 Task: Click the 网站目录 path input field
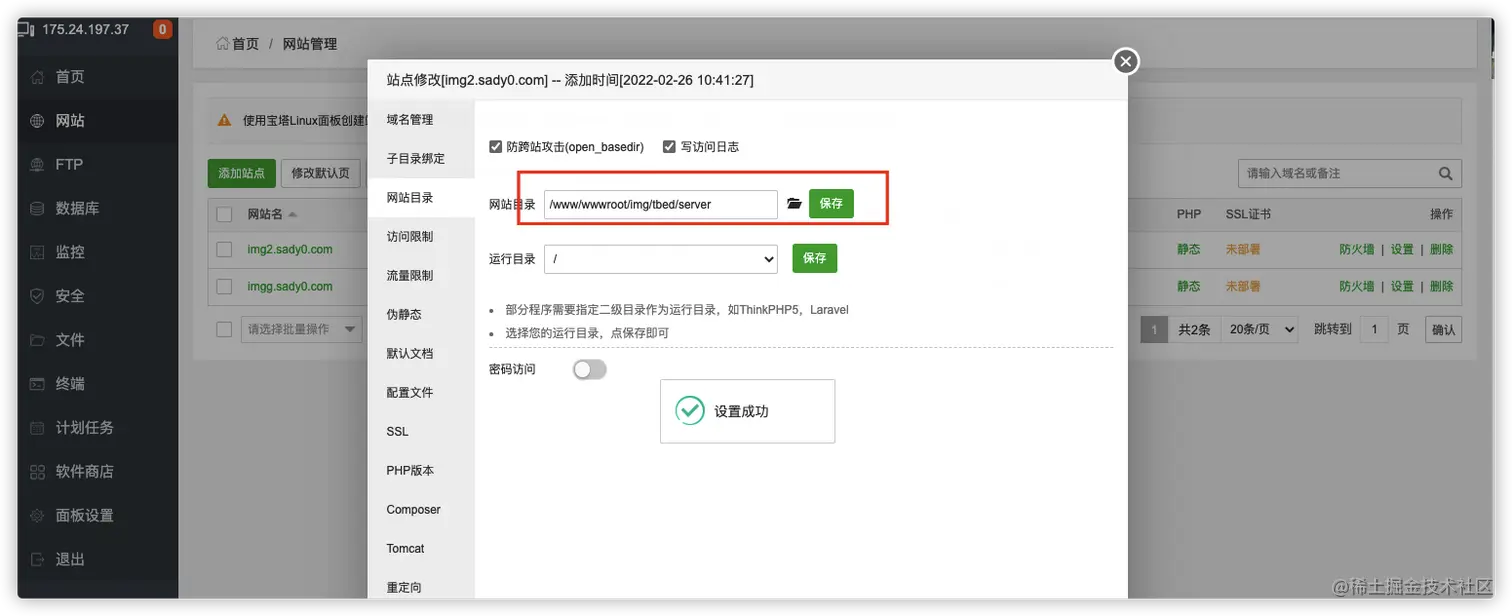pos(661,204)
